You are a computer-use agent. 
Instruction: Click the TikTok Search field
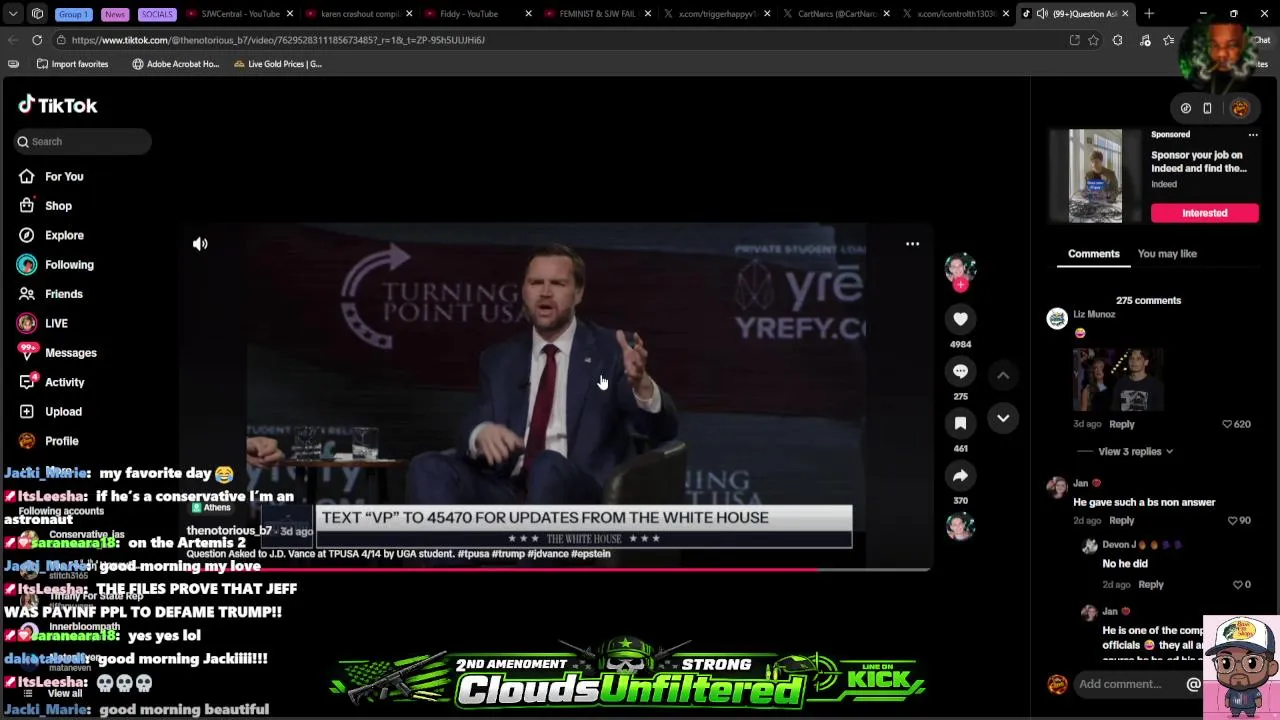pos(82,142)
